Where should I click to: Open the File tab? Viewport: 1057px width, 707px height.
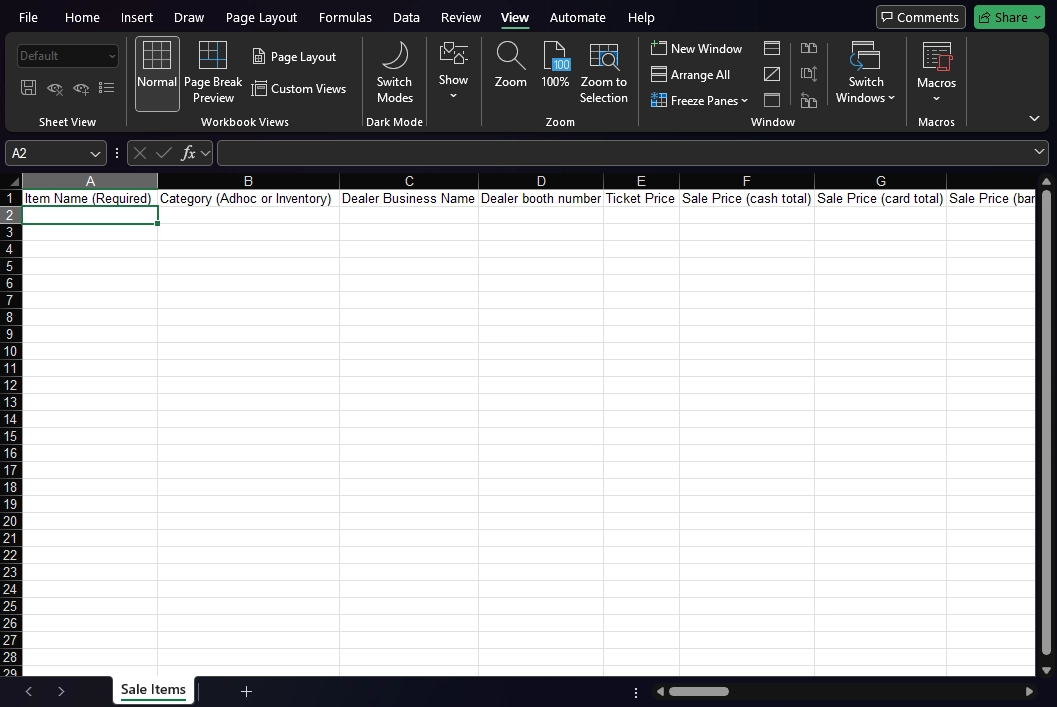(28, 18)
